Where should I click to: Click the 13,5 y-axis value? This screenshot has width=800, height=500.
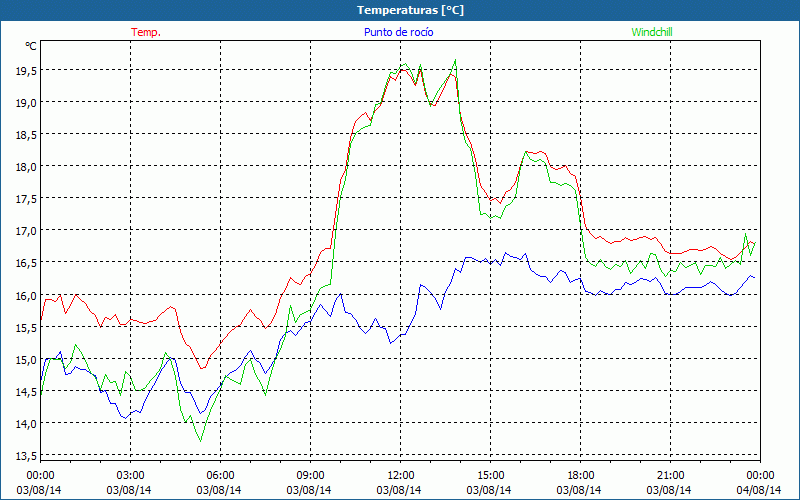pos(26,456)
